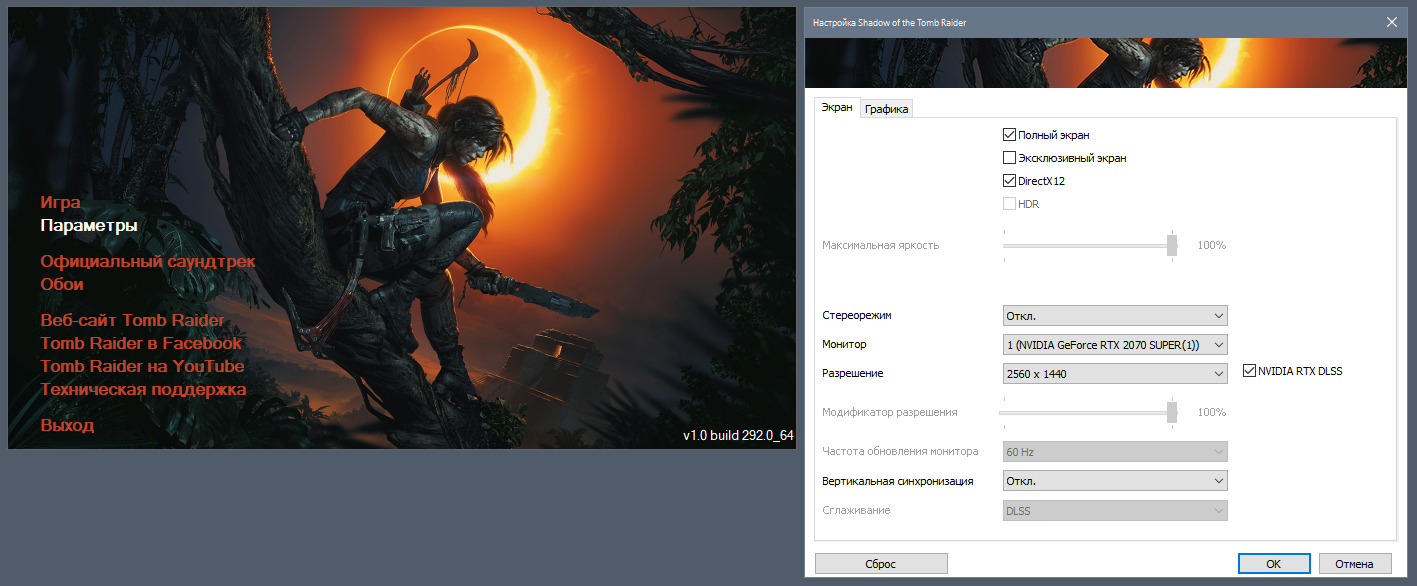Switch to the Экран tab
1417x586 pixels.
[837, 108]
